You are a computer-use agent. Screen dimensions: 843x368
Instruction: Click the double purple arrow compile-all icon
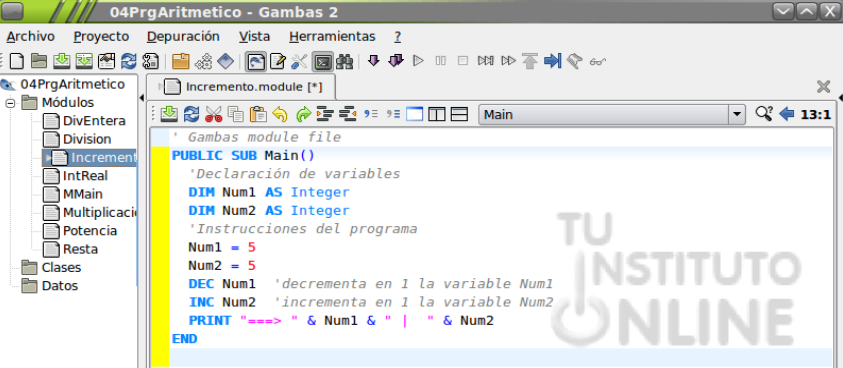[396, 60]
